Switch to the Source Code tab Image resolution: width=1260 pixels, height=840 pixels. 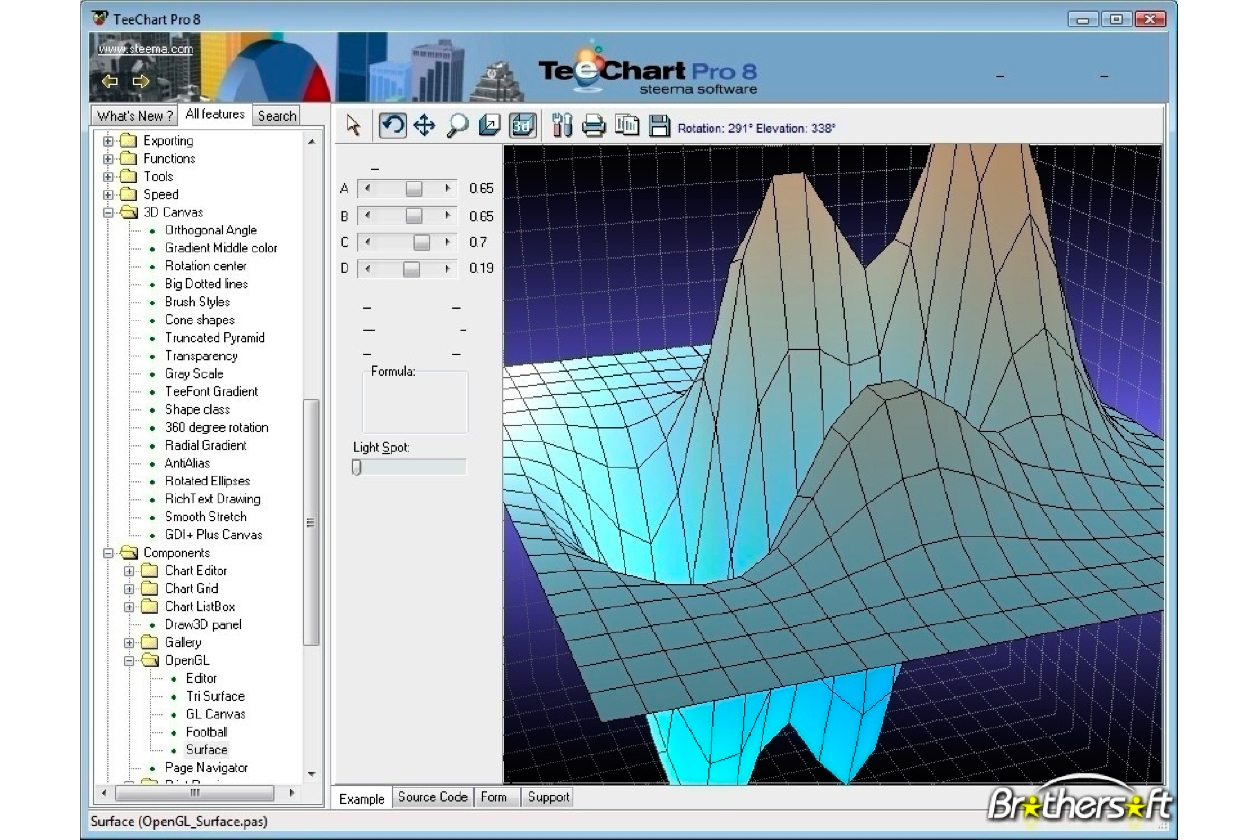tap(432, 797)
